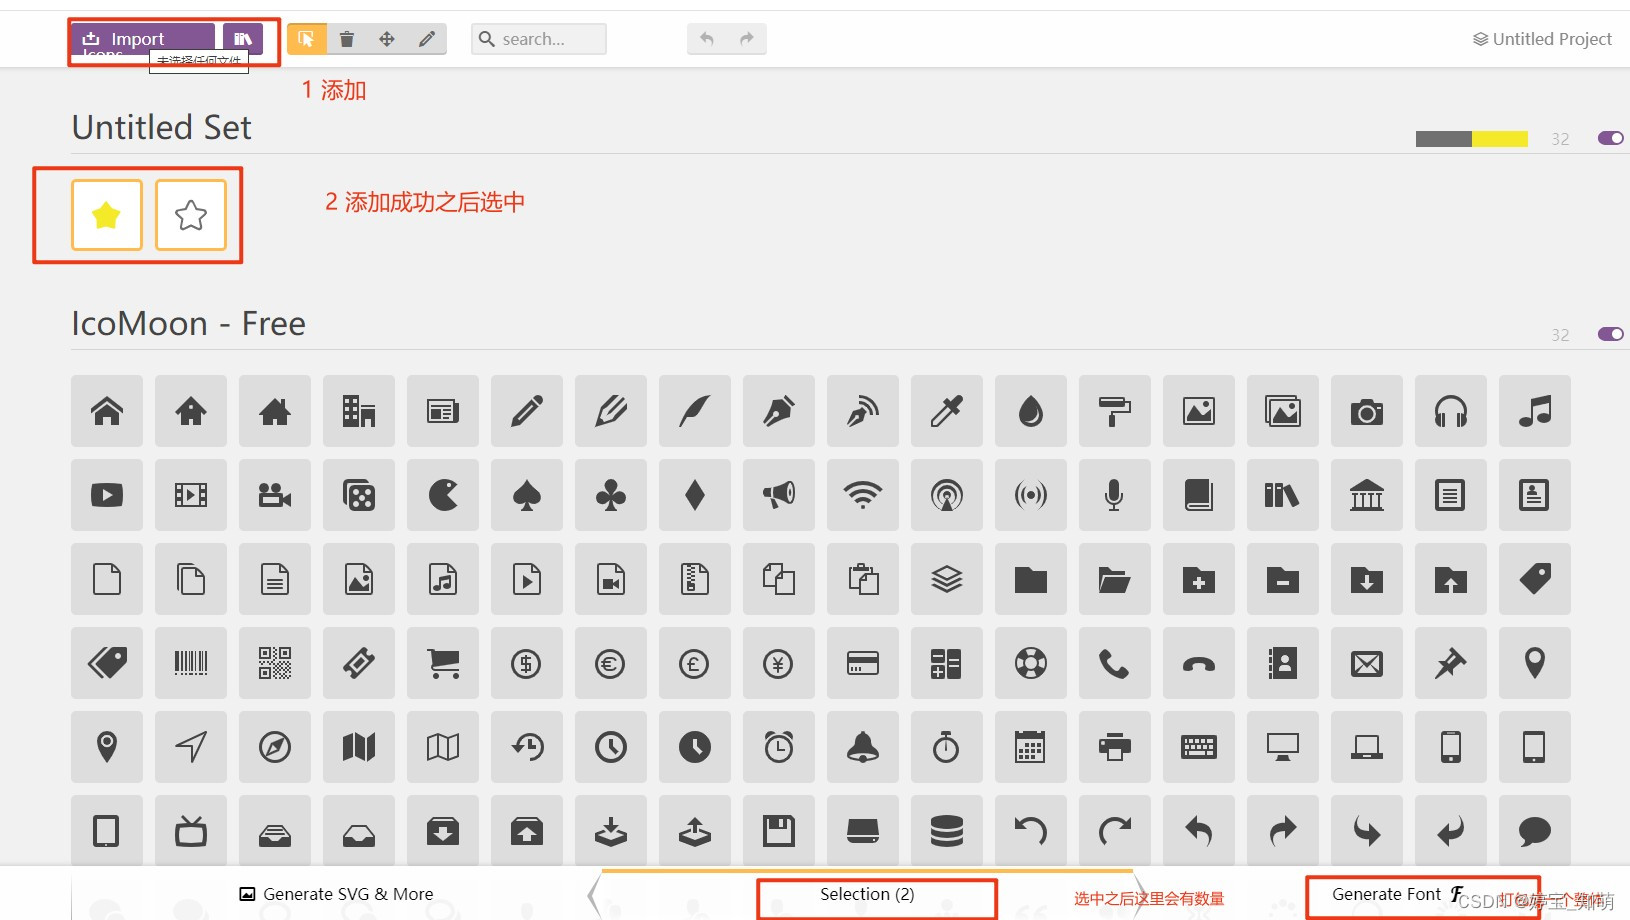
Task: Select the alarm clock icon
Action: click(779, 747)
